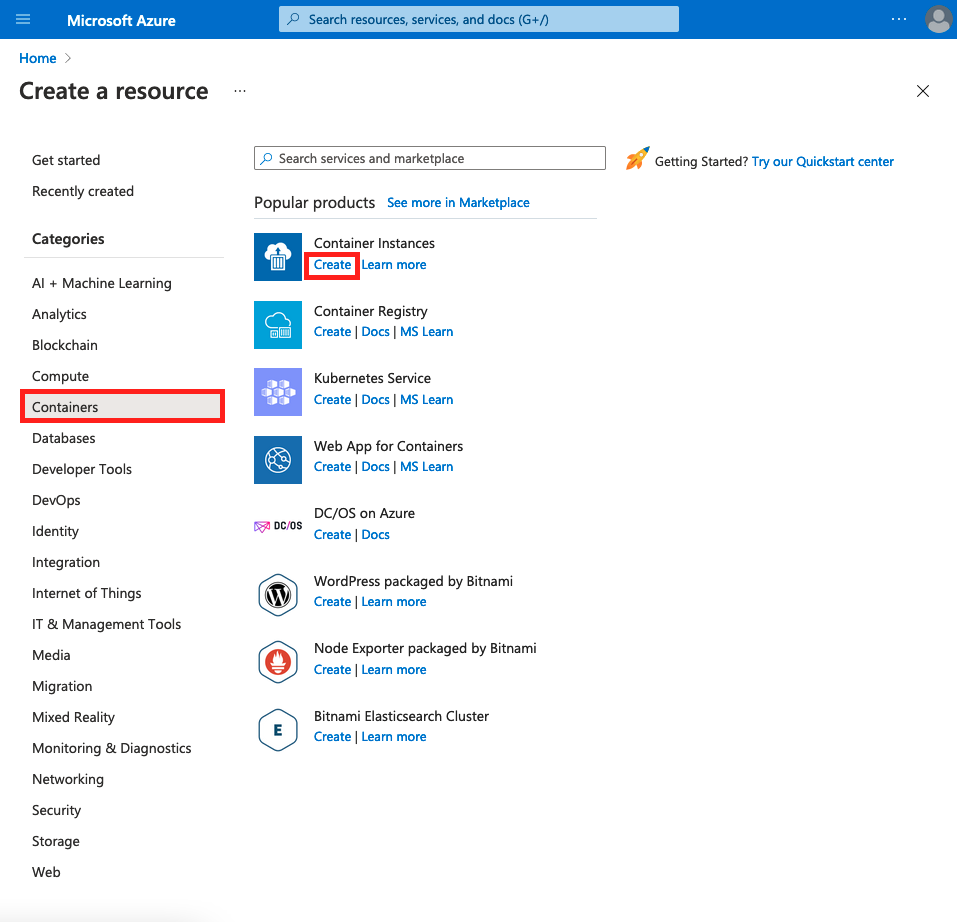Select the Monitoring & Diagnostics category
Screen dimensions: 957x922
(112, 748)
